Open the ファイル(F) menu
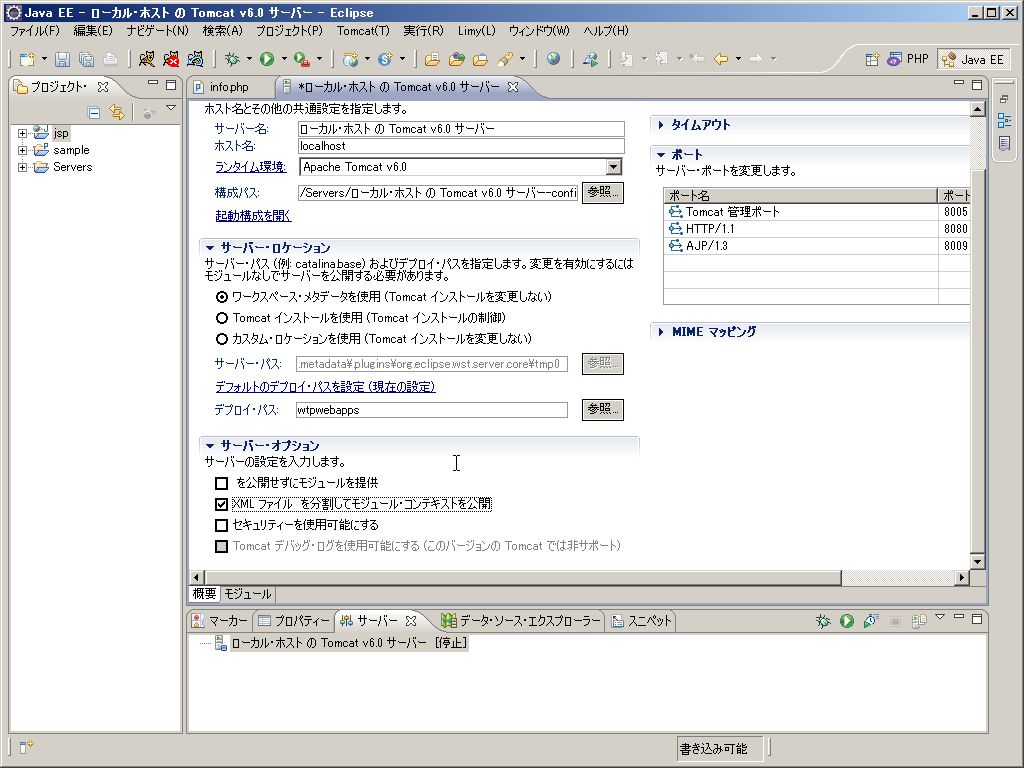Viewport: 1024px width, 768px height. click(x=35, y=31)
